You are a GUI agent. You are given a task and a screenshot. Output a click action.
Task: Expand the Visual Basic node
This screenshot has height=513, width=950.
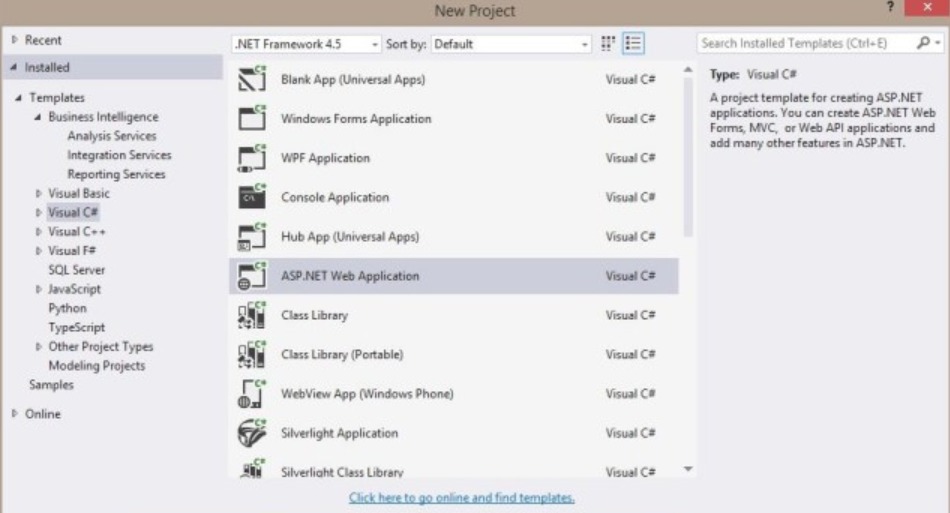pyautogui.click(x=38, y=194)
